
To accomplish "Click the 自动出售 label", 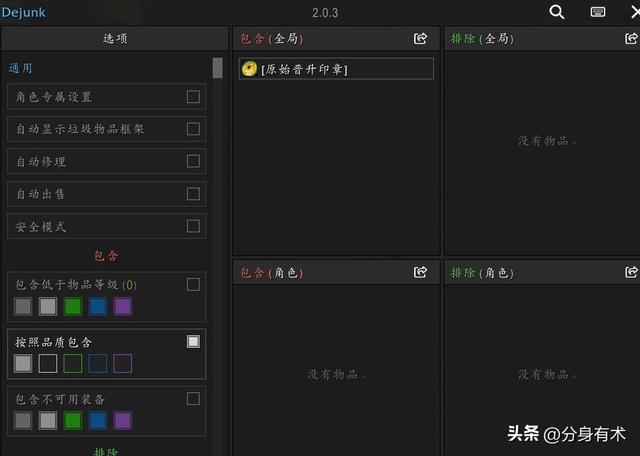I will 41,194.
